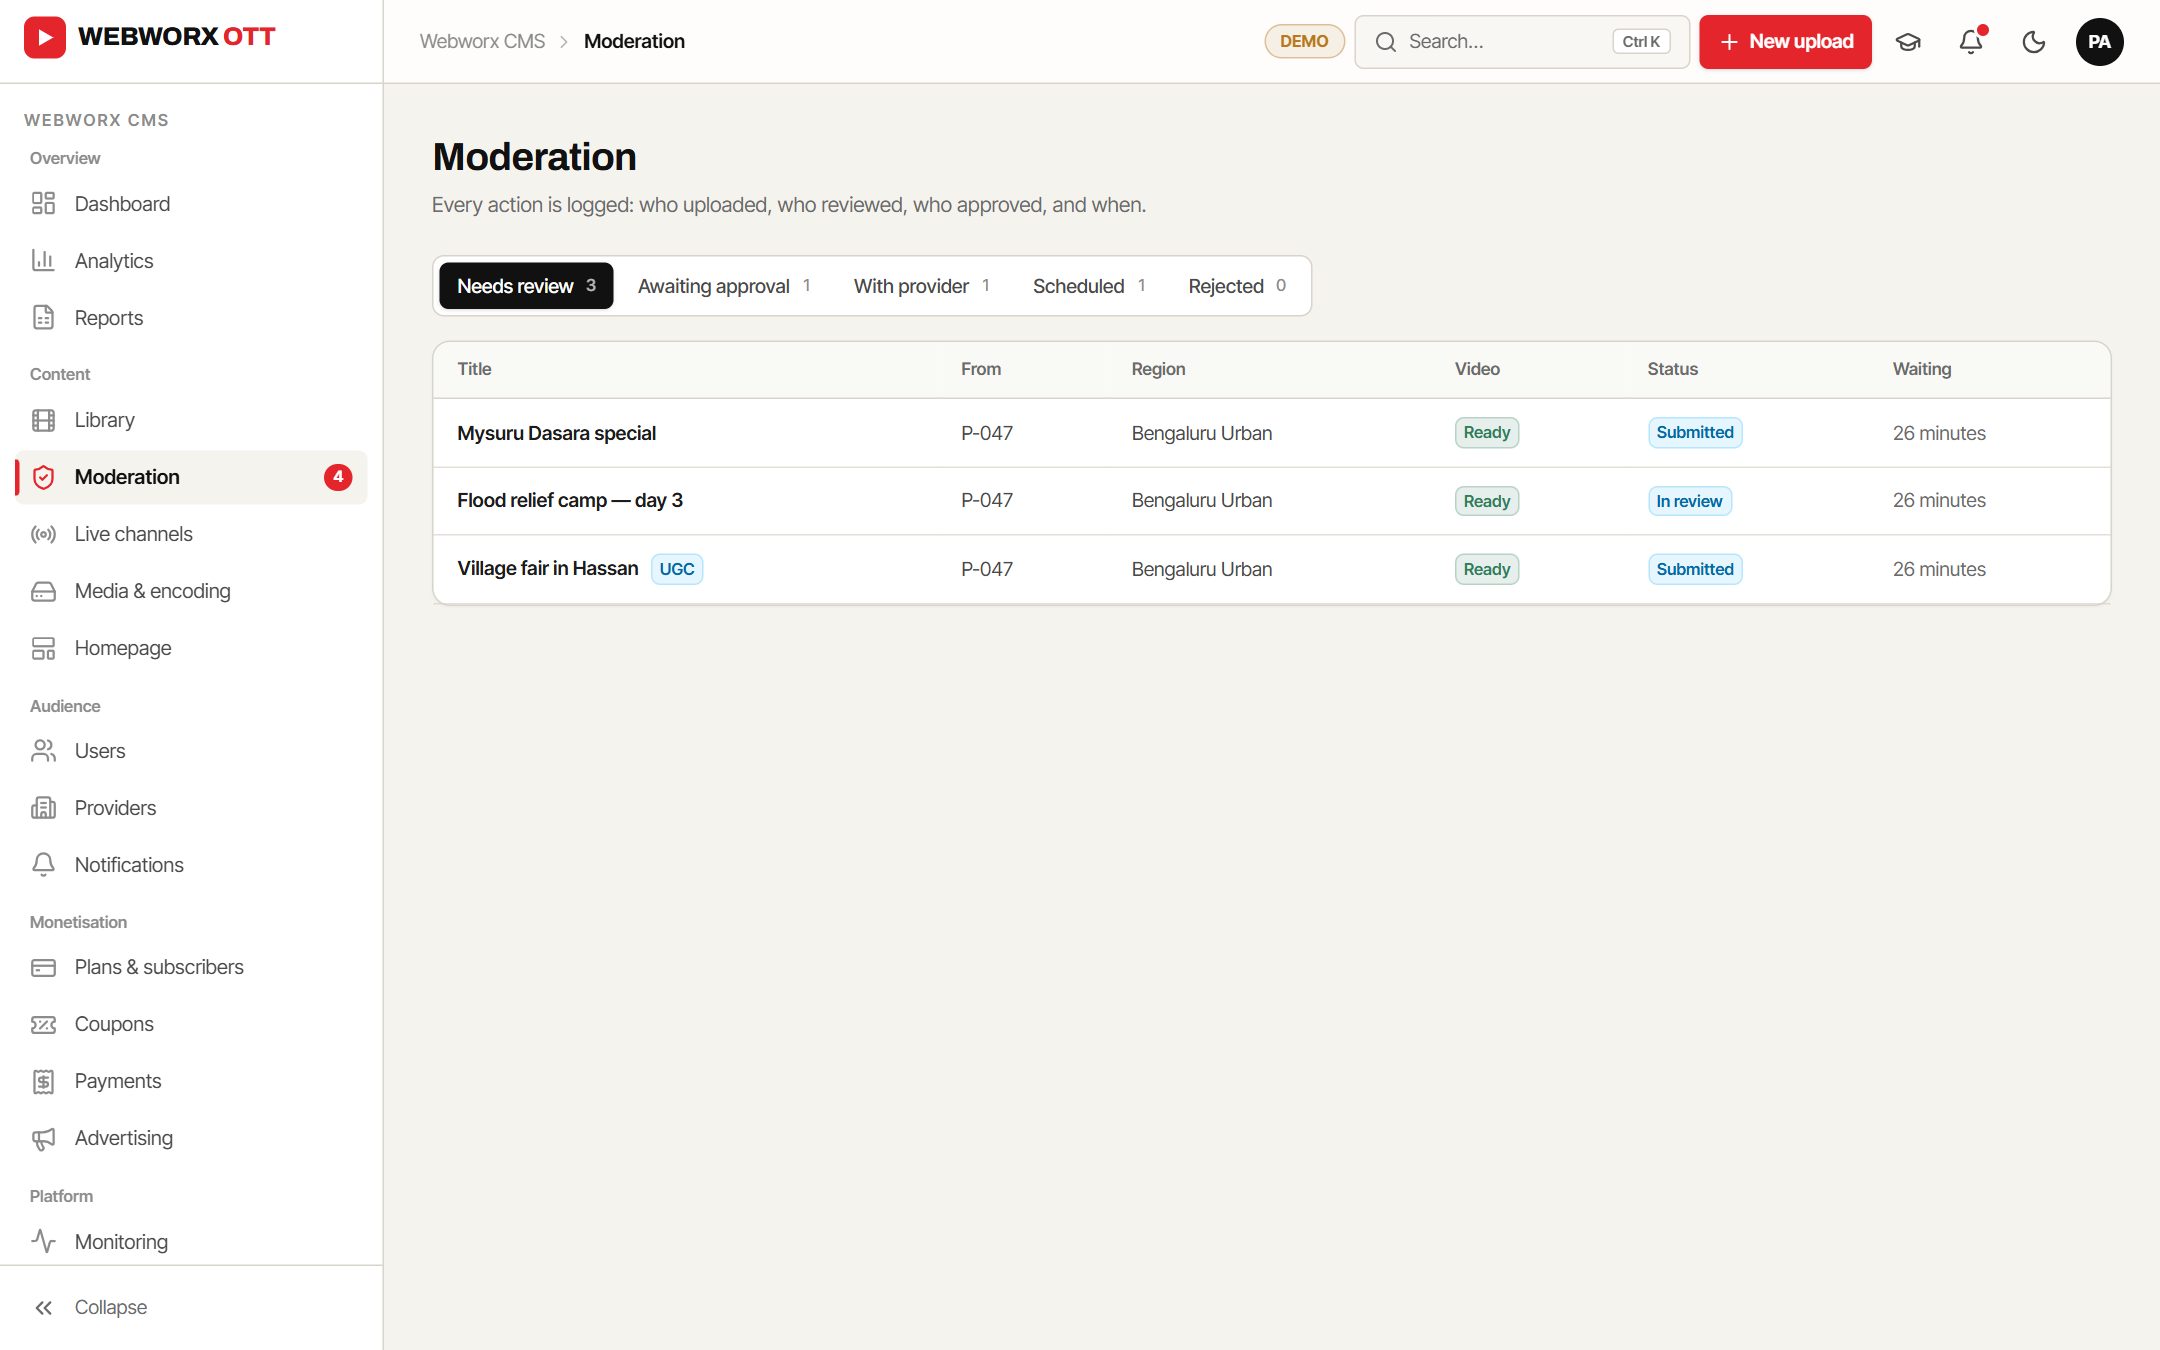This screenshot has height=1350, width=2160.
Task: Open the PA profile avatar menu
Action: 2099,42
